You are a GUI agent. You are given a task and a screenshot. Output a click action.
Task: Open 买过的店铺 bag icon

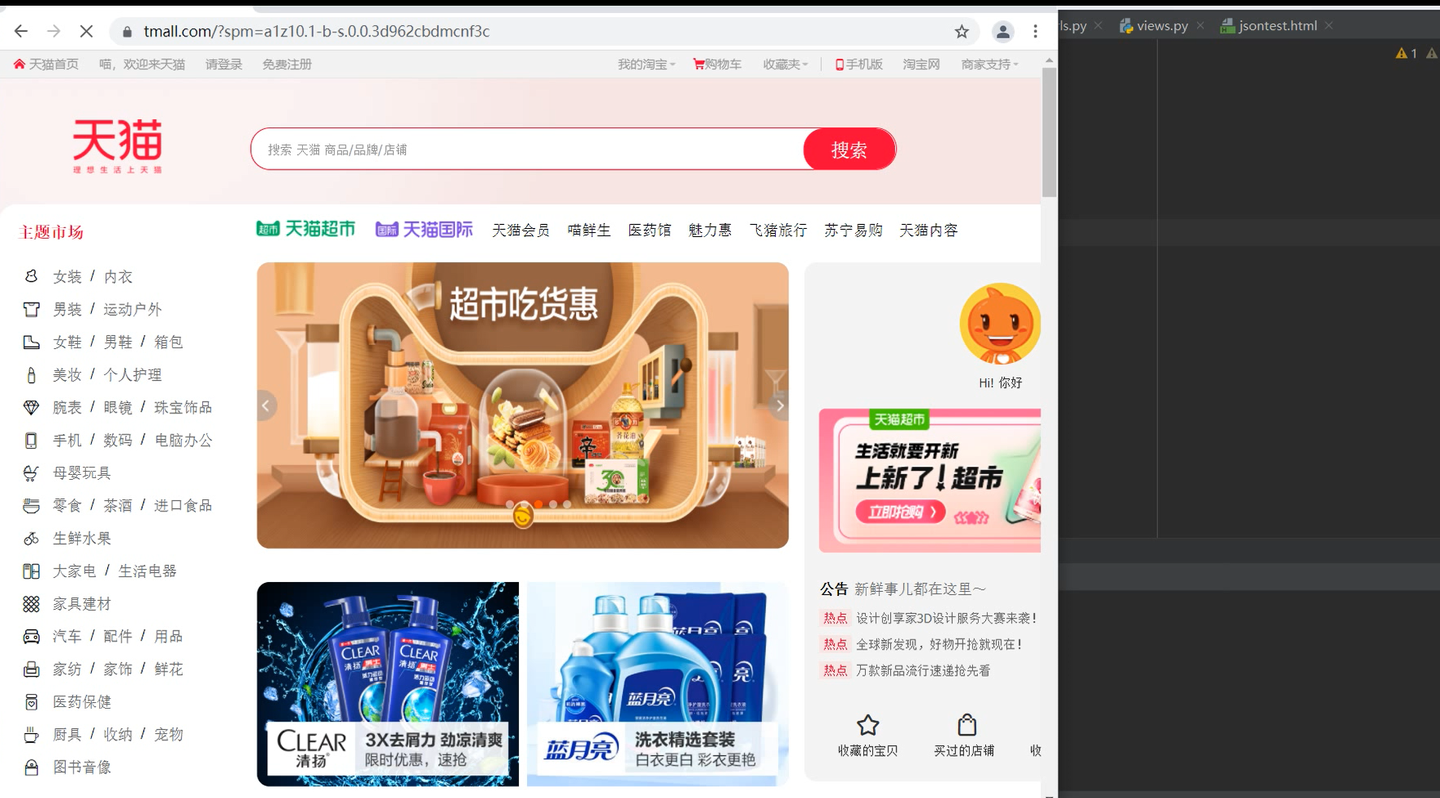coord(966,725)
